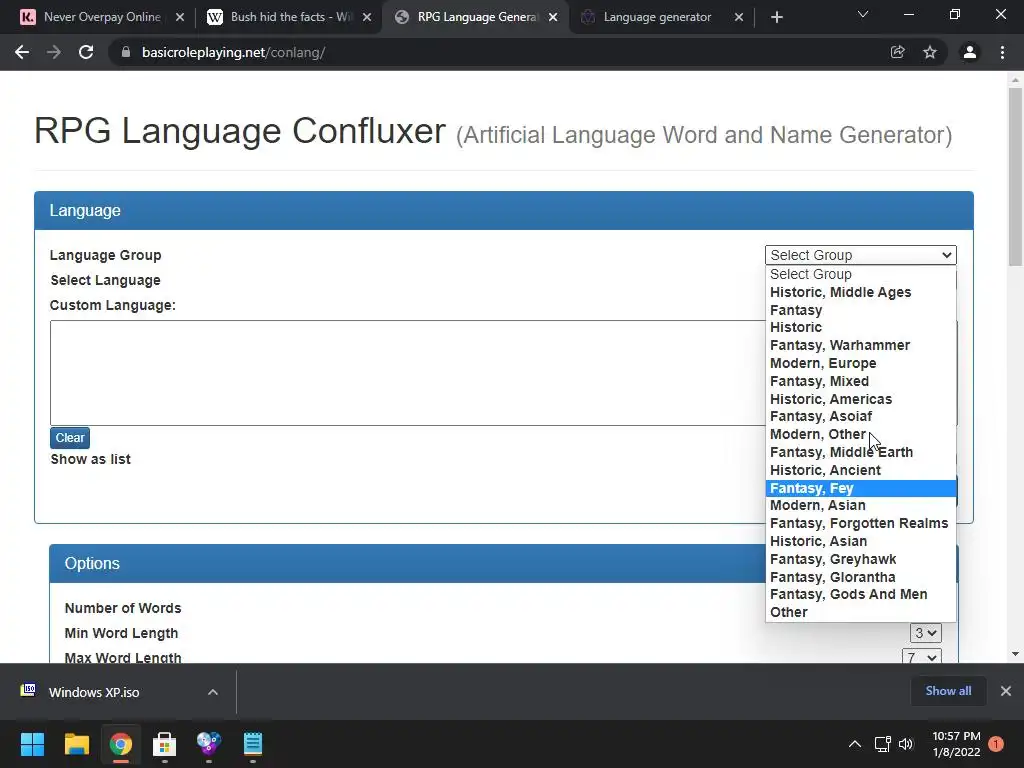The width and height of the screenshot is (1024, 768).
Task: Open network status tray icon
Action: coord(882,744)
